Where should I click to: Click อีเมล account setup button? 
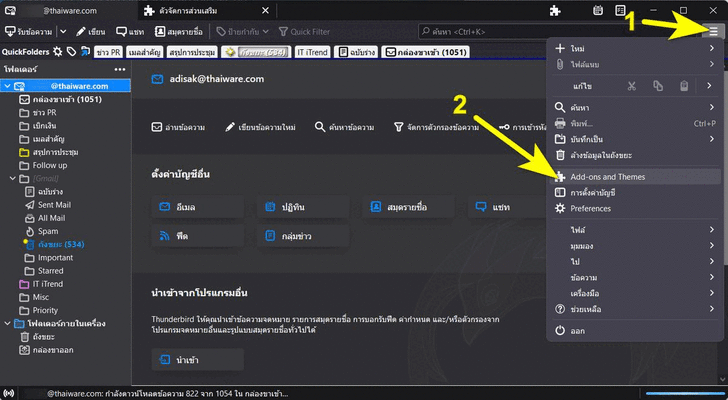click(x=197, y=207)
